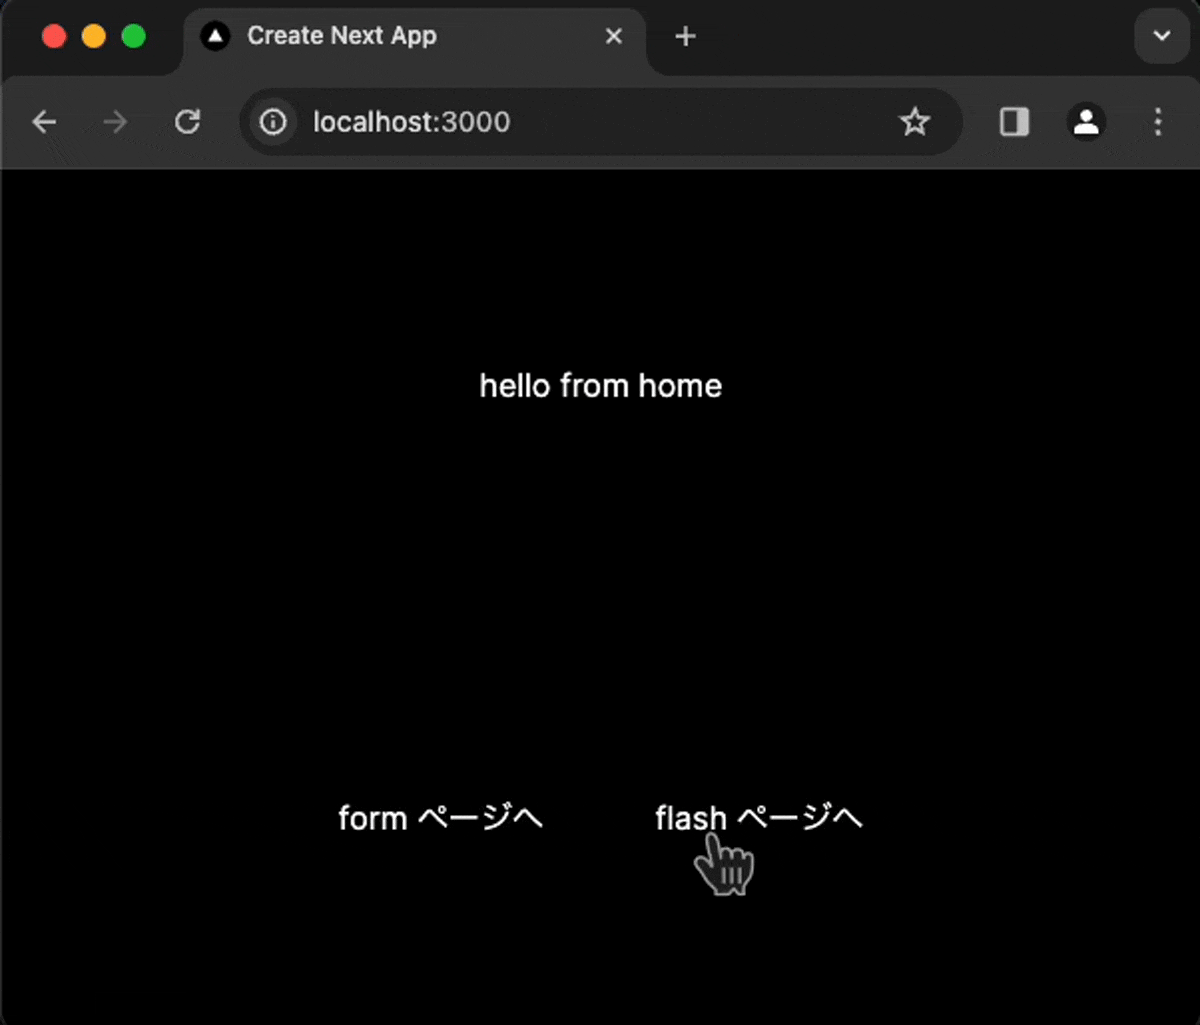
Task: Navigate to the flash page link
Action: [x=757, y=817]
